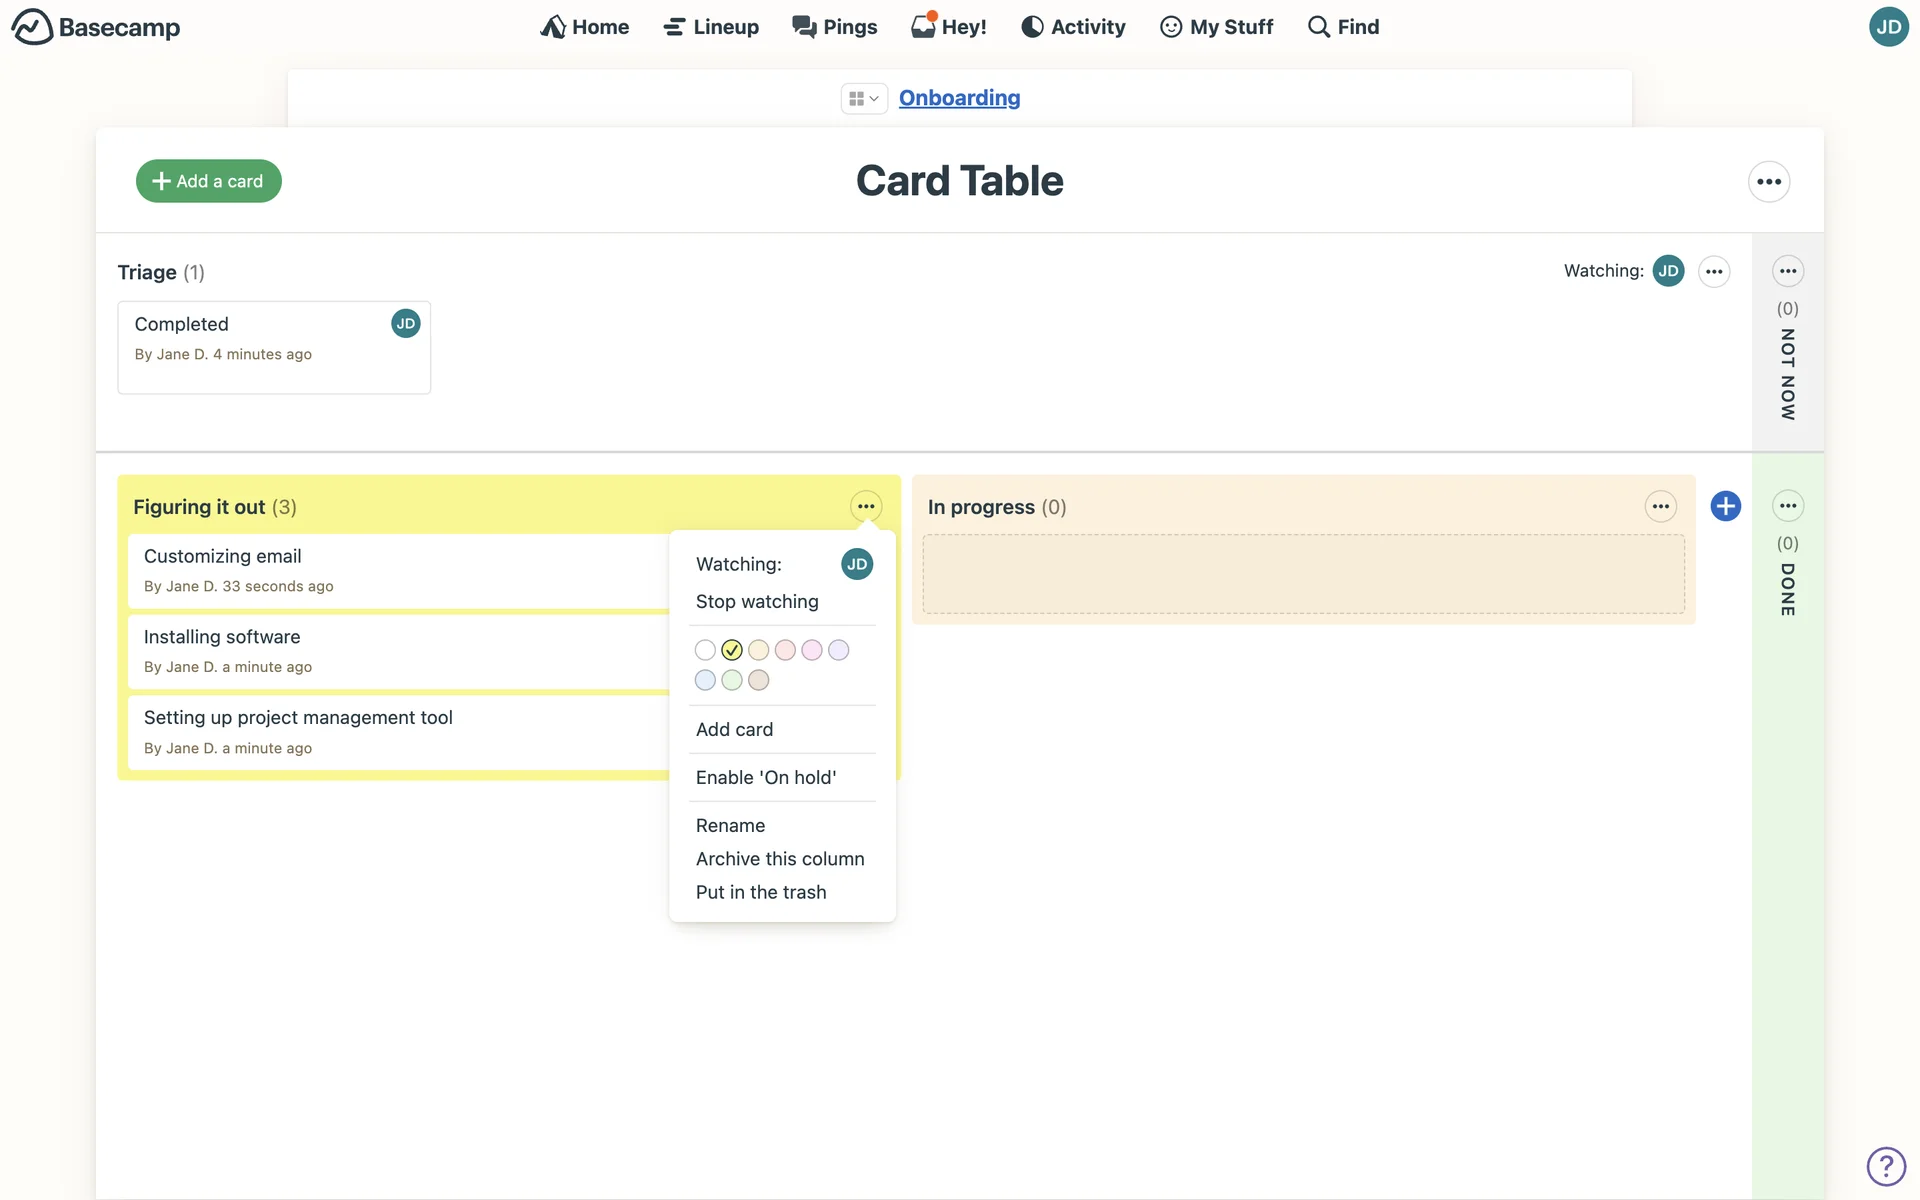Screen dimensions: 1920x1200
Task: Select the light blue column color
Action: [705, 680]
